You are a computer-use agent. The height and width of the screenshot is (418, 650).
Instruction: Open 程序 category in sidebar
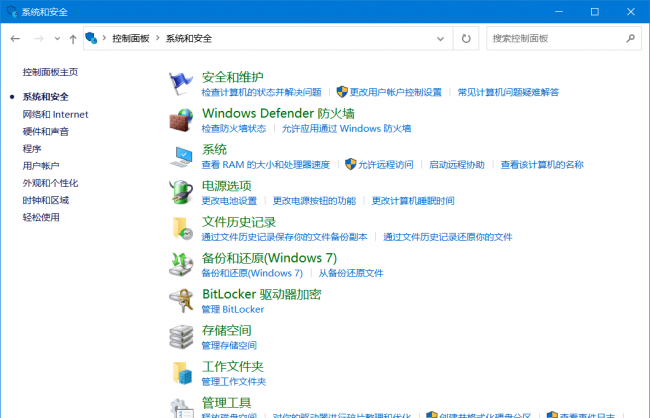[32, 149]
